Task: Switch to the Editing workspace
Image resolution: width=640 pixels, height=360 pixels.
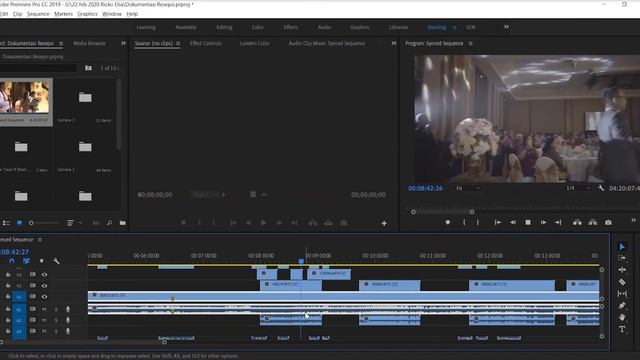Action: [224, 27]
